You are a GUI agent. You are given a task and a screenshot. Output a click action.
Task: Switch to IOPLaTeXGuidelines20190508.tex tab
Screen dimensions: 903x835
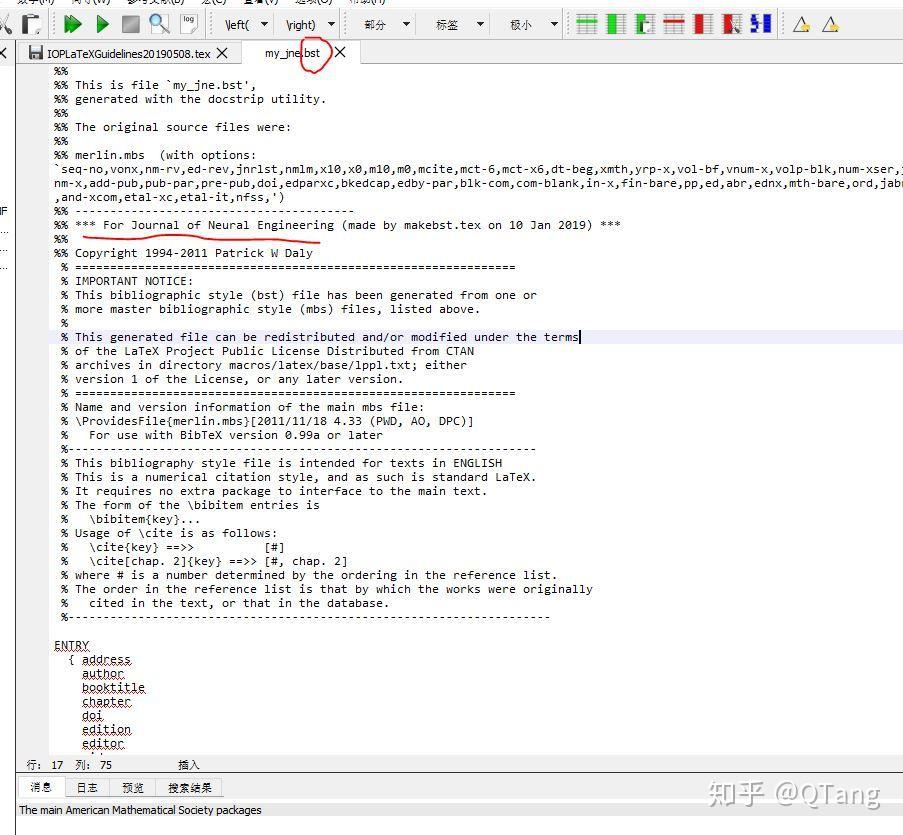click(x=128, y=54)
